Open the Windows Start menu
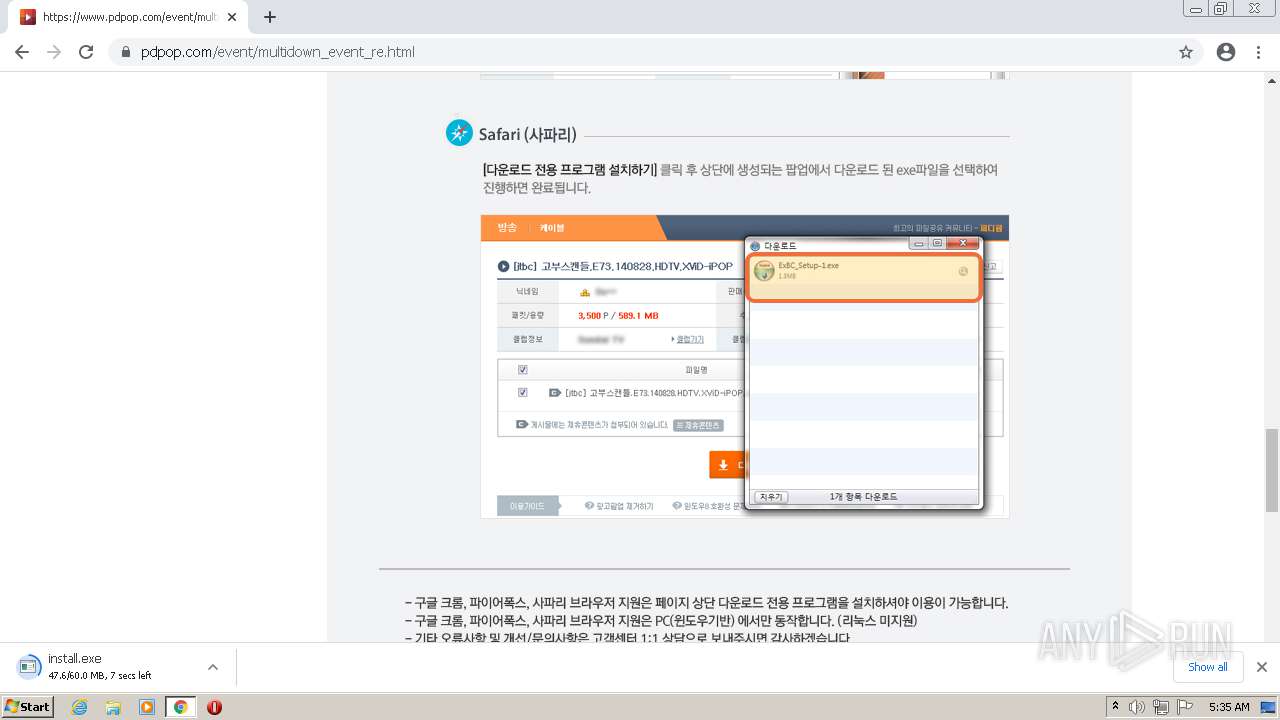The width and height of the screenshot is (1280, 720). point(28,707)
